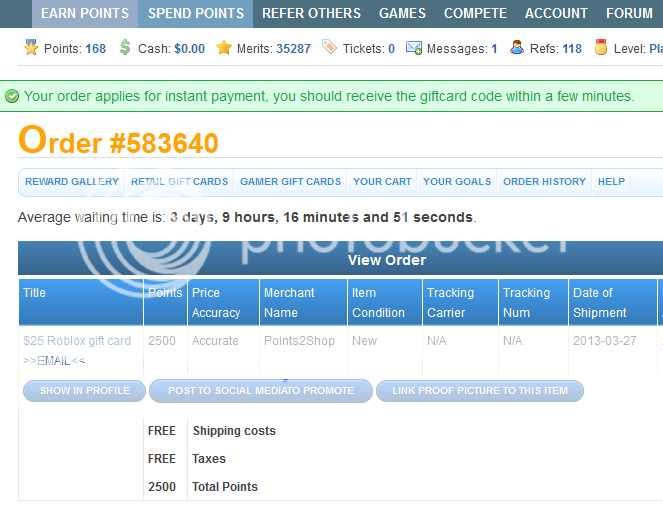Open the Spend Points menu
The height and width of the screenshot is (508, 663).
tap(196, 14)
